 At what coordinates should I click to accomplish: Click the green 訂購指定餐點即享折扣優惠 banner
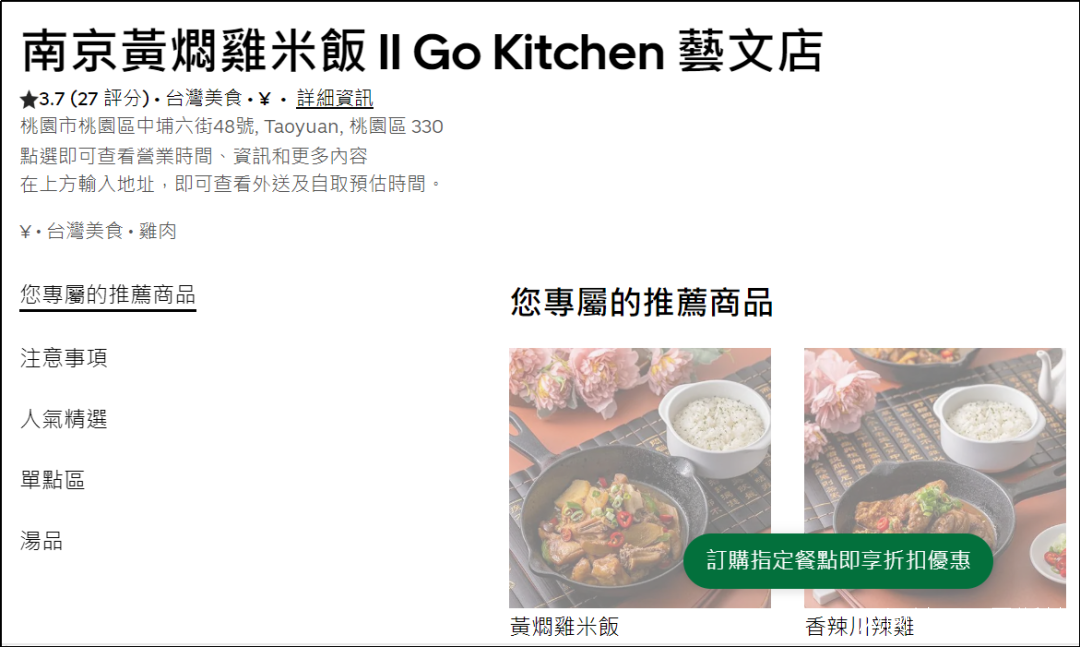838,560
